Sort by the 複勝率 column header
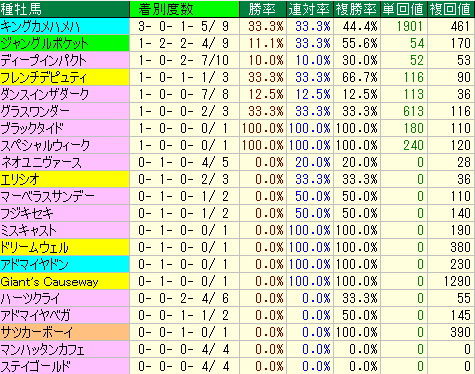Viewport: 475px width, 374px height. 357,9
